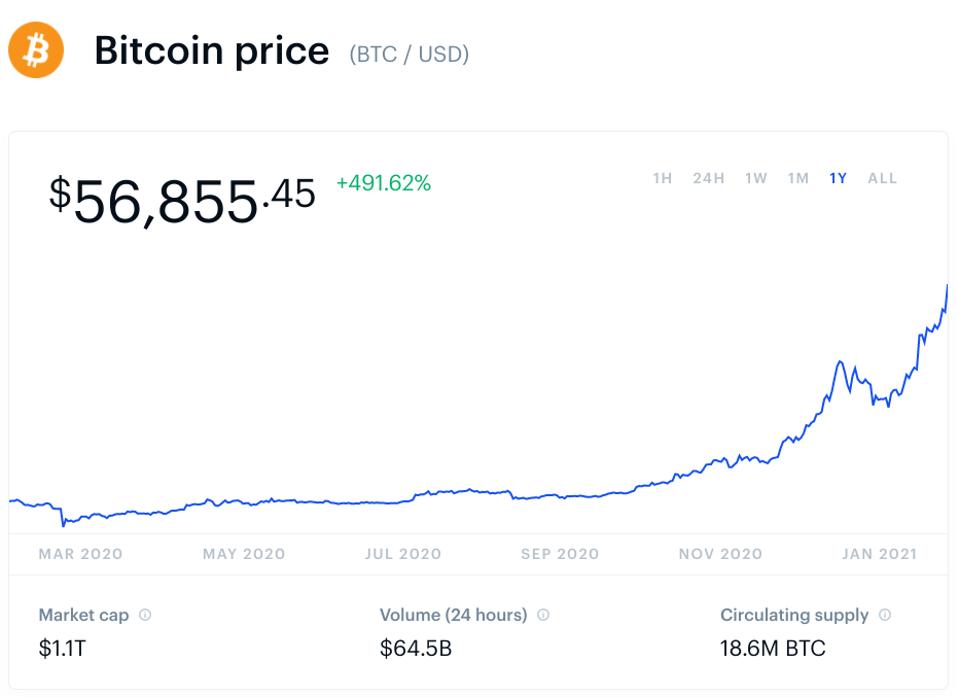This screenshot has height=697, width=959.
Task: Click the (BTC / USD) pair label
Action: click(409, 54)
